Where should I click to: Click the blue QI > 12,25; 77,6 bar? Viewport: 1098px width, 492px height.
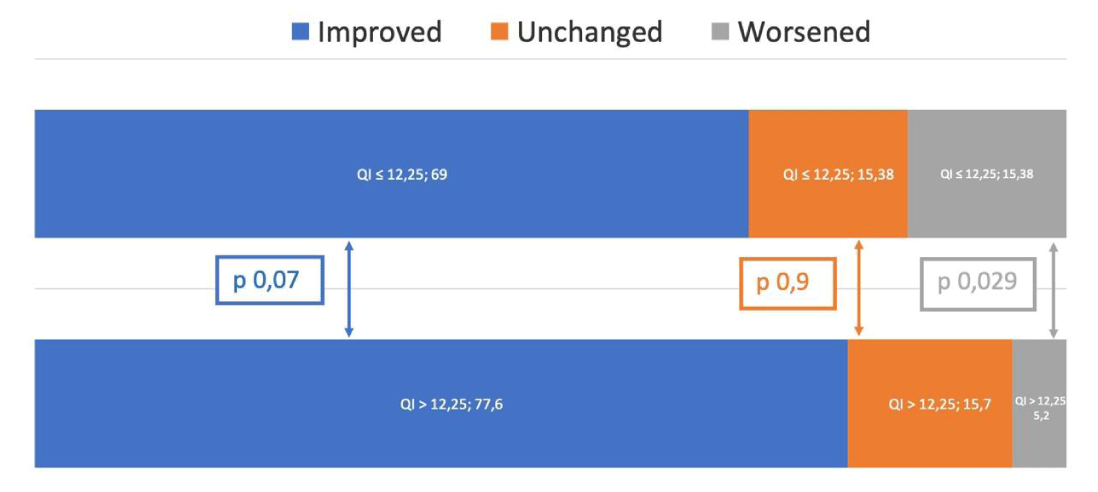click(x=441, y=404)
